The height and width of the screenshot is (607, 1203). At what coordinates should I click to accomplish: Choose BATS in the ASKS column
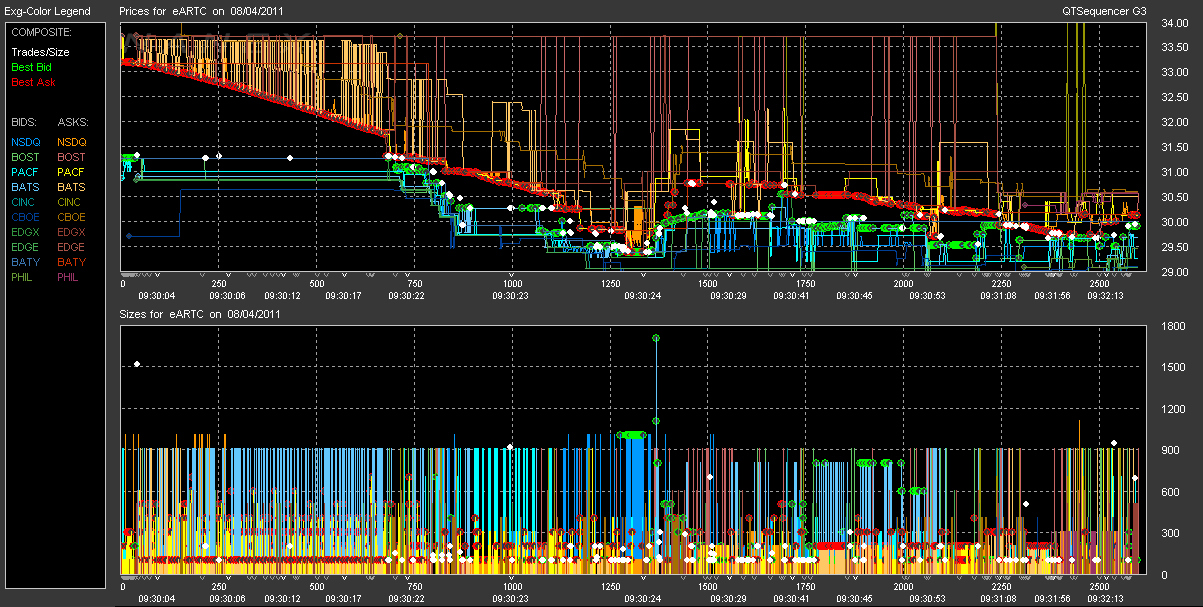coord(72,187)
